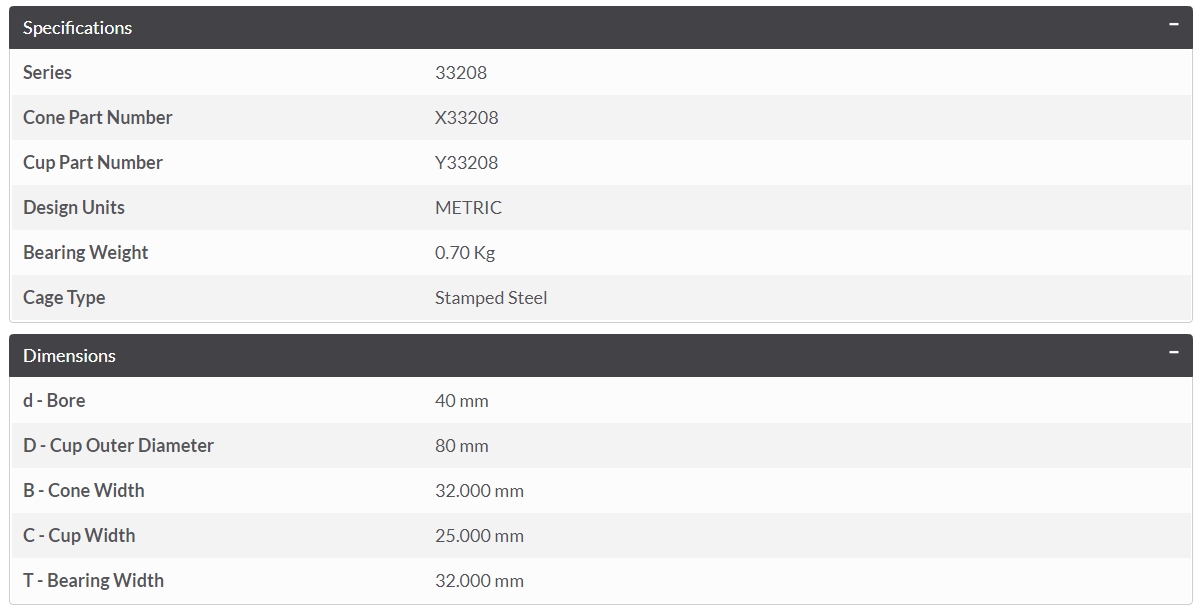
Task: Click the METRIC design units value
Action: pos(468,208)
